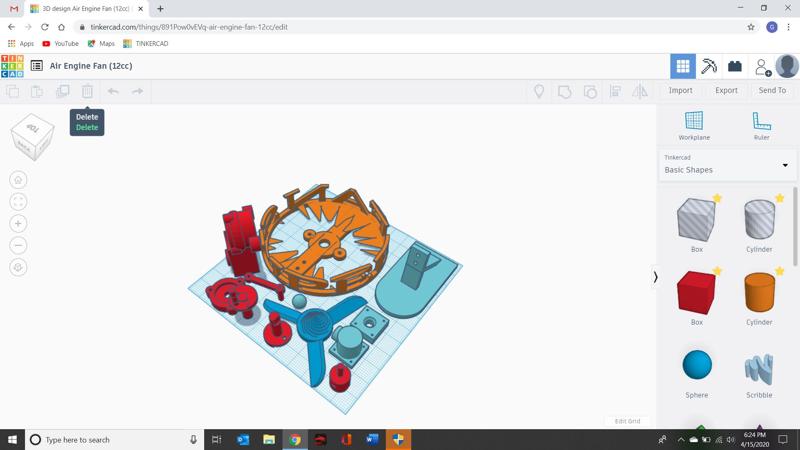Click the Zoom out minus icon

pos(18,245)
